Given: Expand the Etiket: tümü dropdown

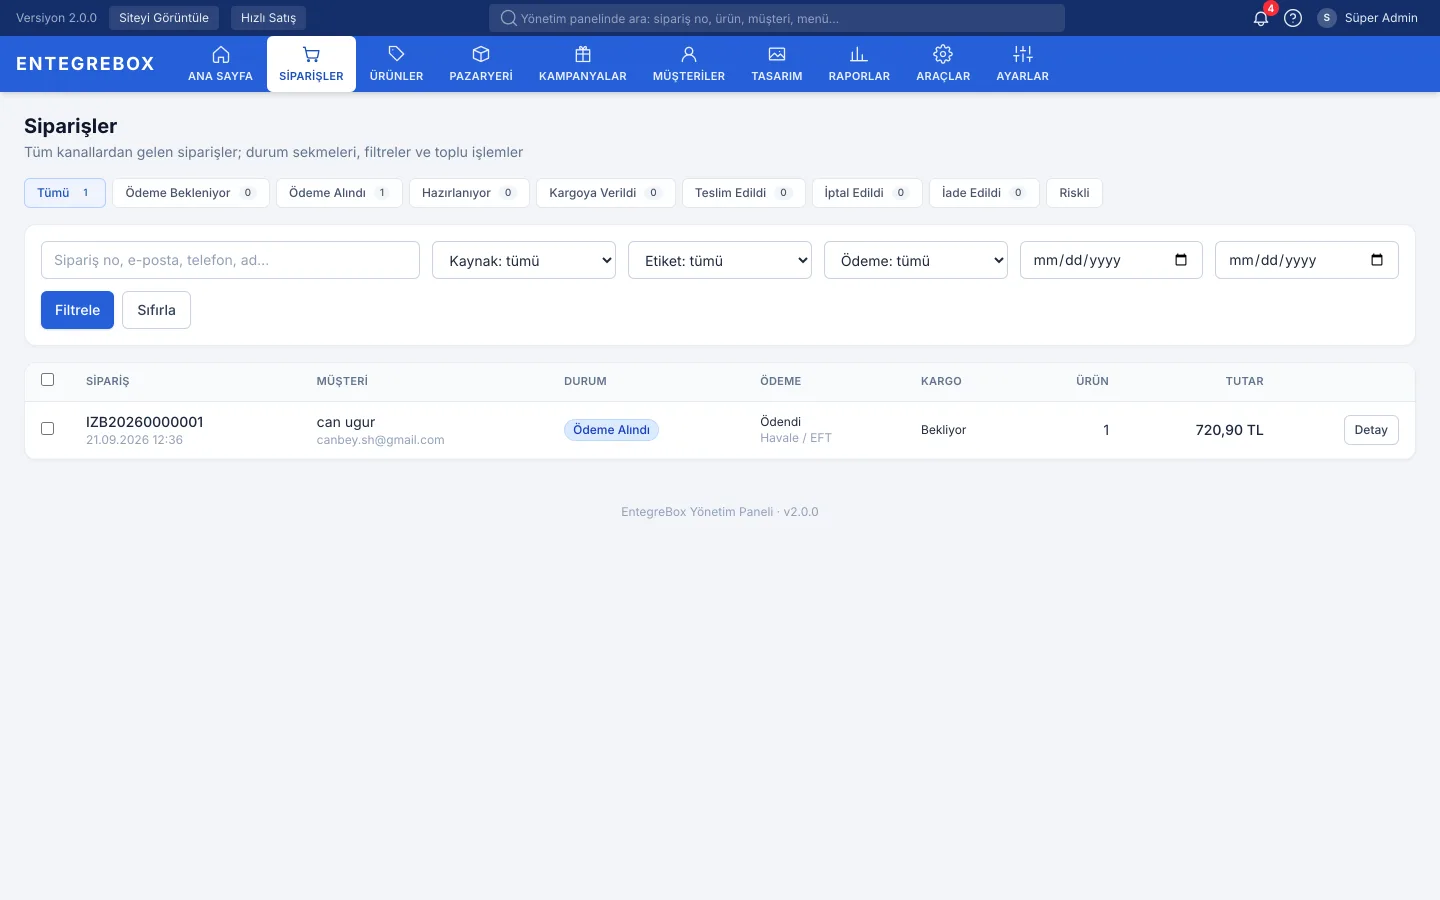Looking at the screenshot, I should click(720, 260).
